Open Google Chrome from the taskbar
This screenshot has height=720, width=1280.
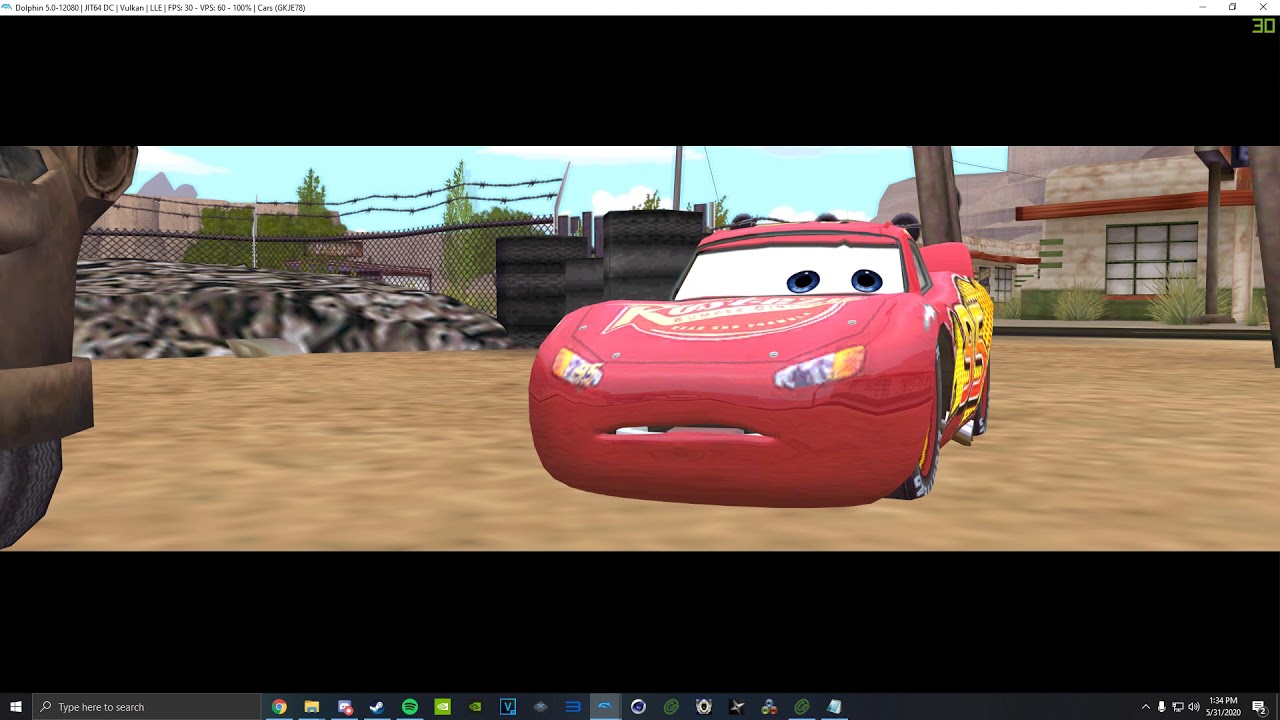[x=279, y=707]
